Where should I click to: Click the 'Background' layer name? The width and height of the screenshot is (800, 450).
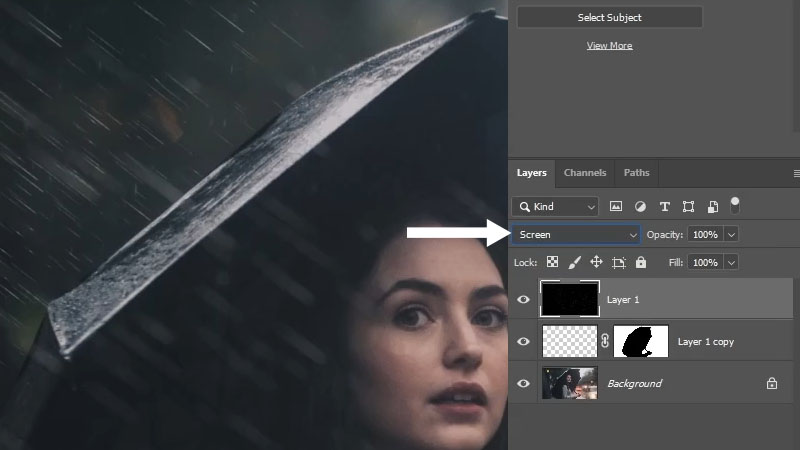[634, 383]
